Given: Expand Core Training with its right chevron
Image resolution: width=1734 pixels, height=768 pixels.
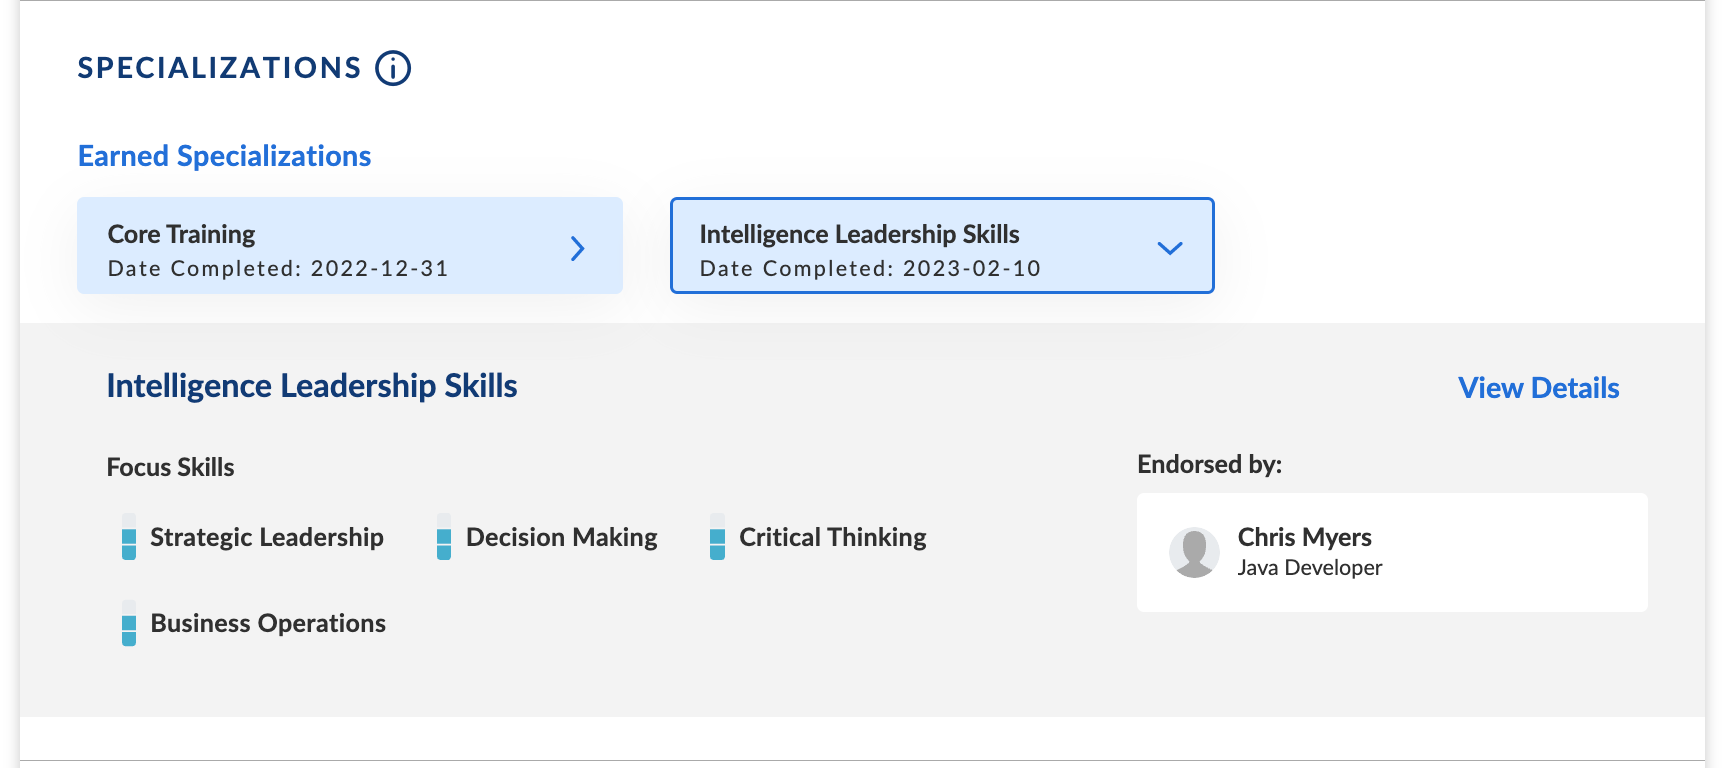Looking at the screenshot, I should point(578,248).
